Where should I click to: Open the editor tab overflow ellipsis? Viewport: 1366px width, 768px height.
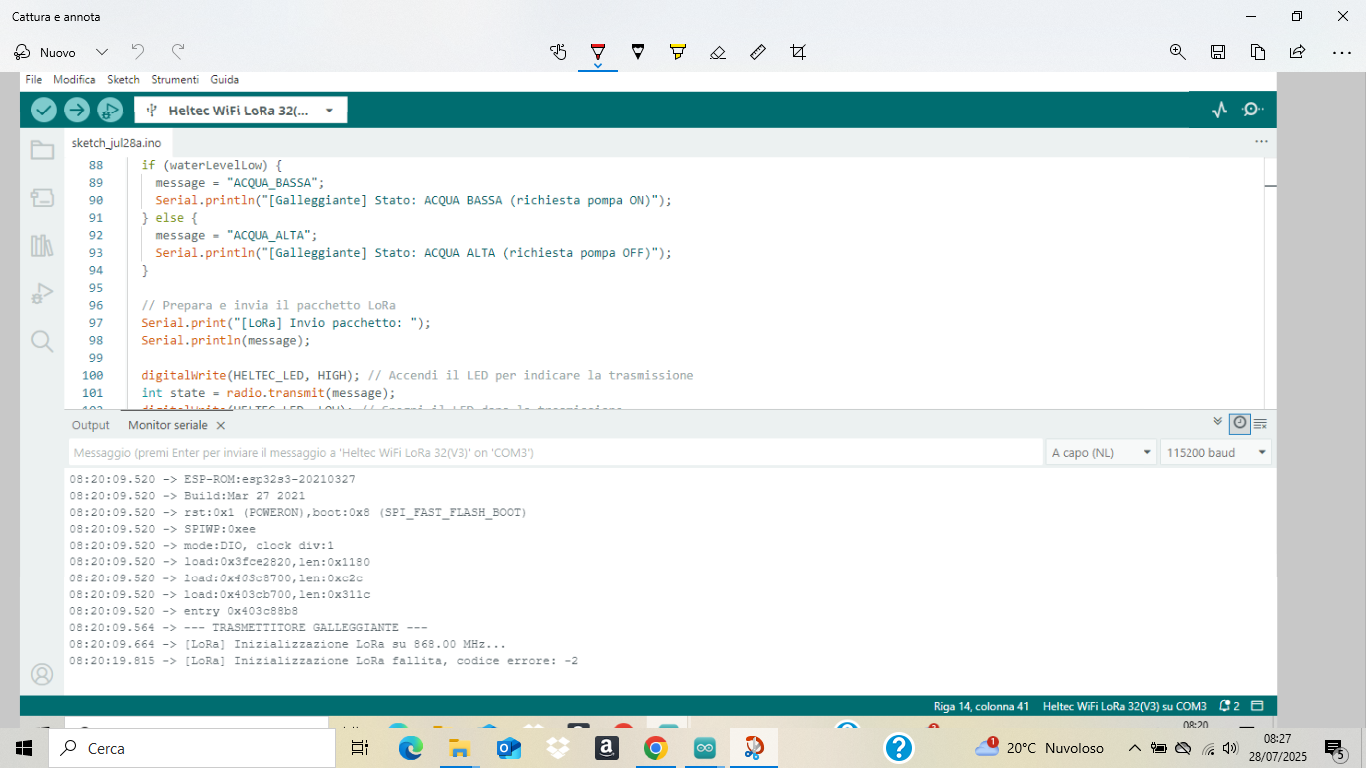pos(1261,142)
